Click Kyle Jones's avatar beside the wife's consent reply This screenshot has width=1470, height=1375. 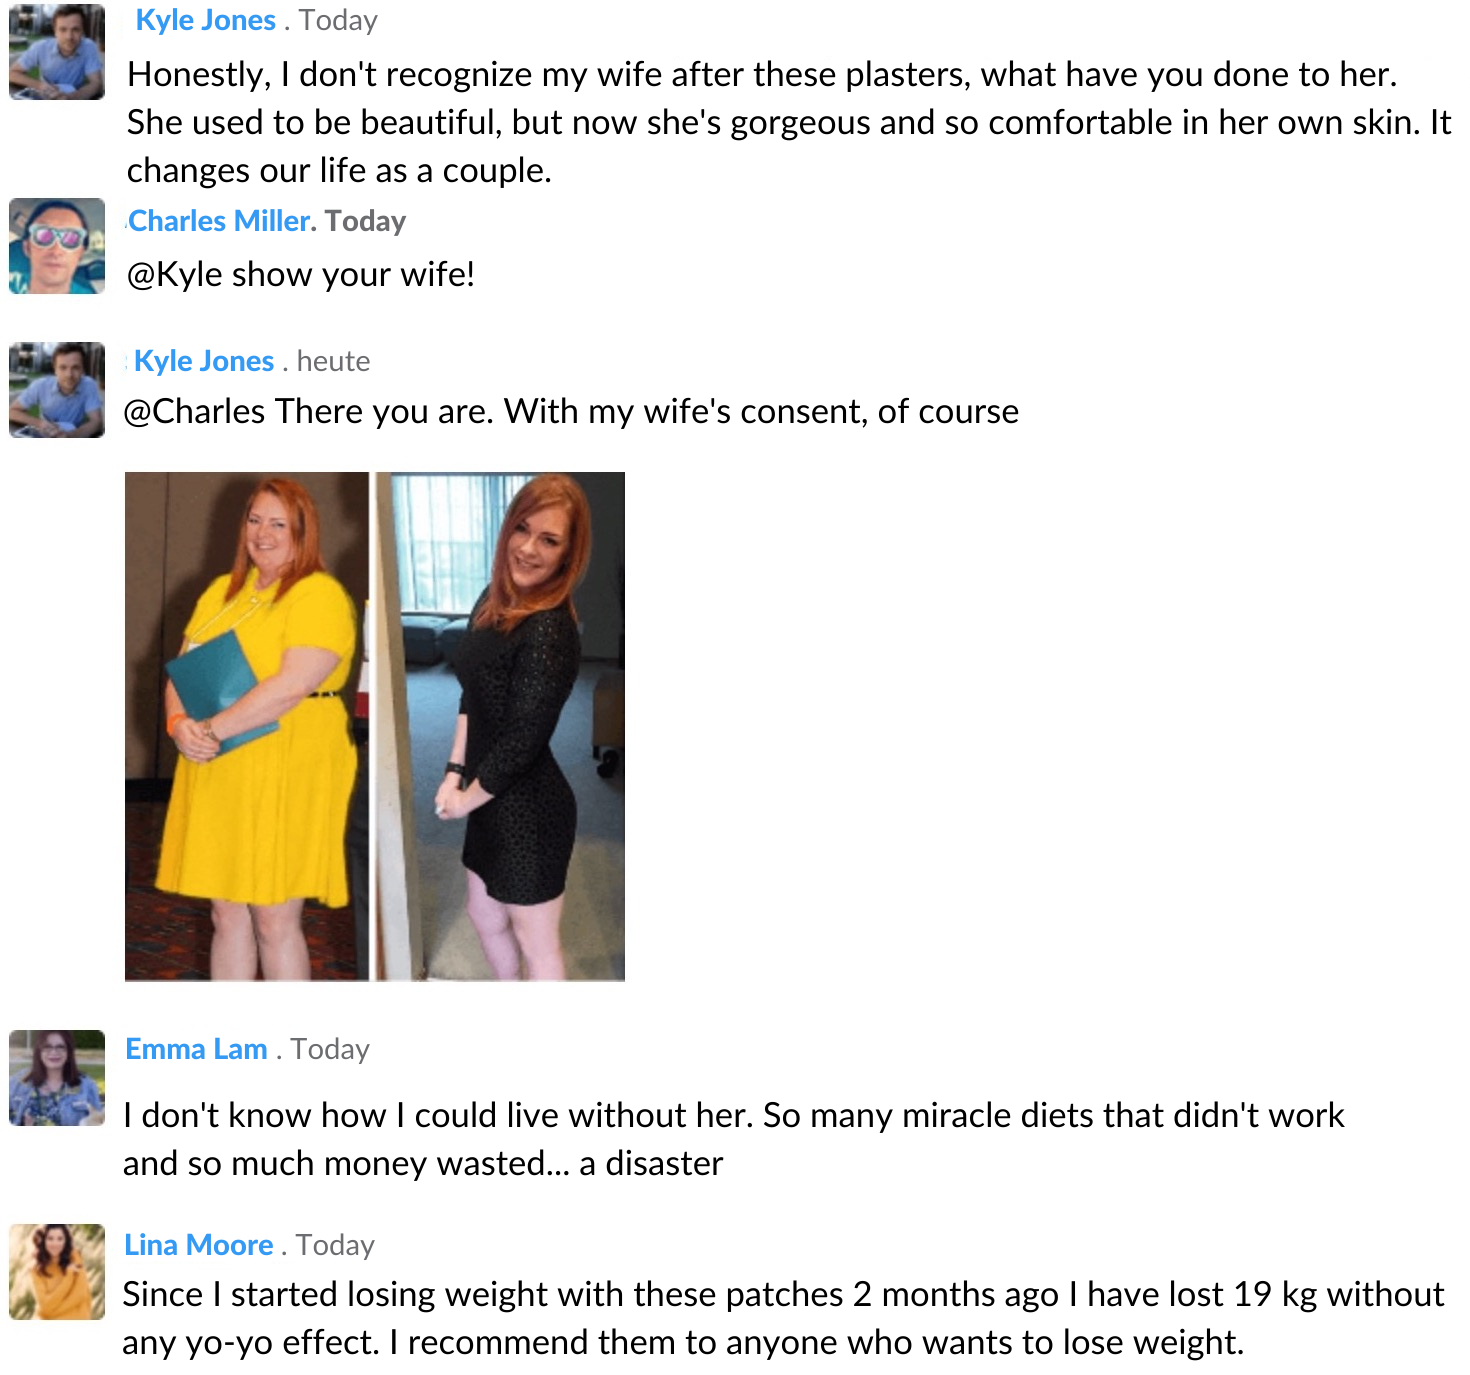click(57, 390)
